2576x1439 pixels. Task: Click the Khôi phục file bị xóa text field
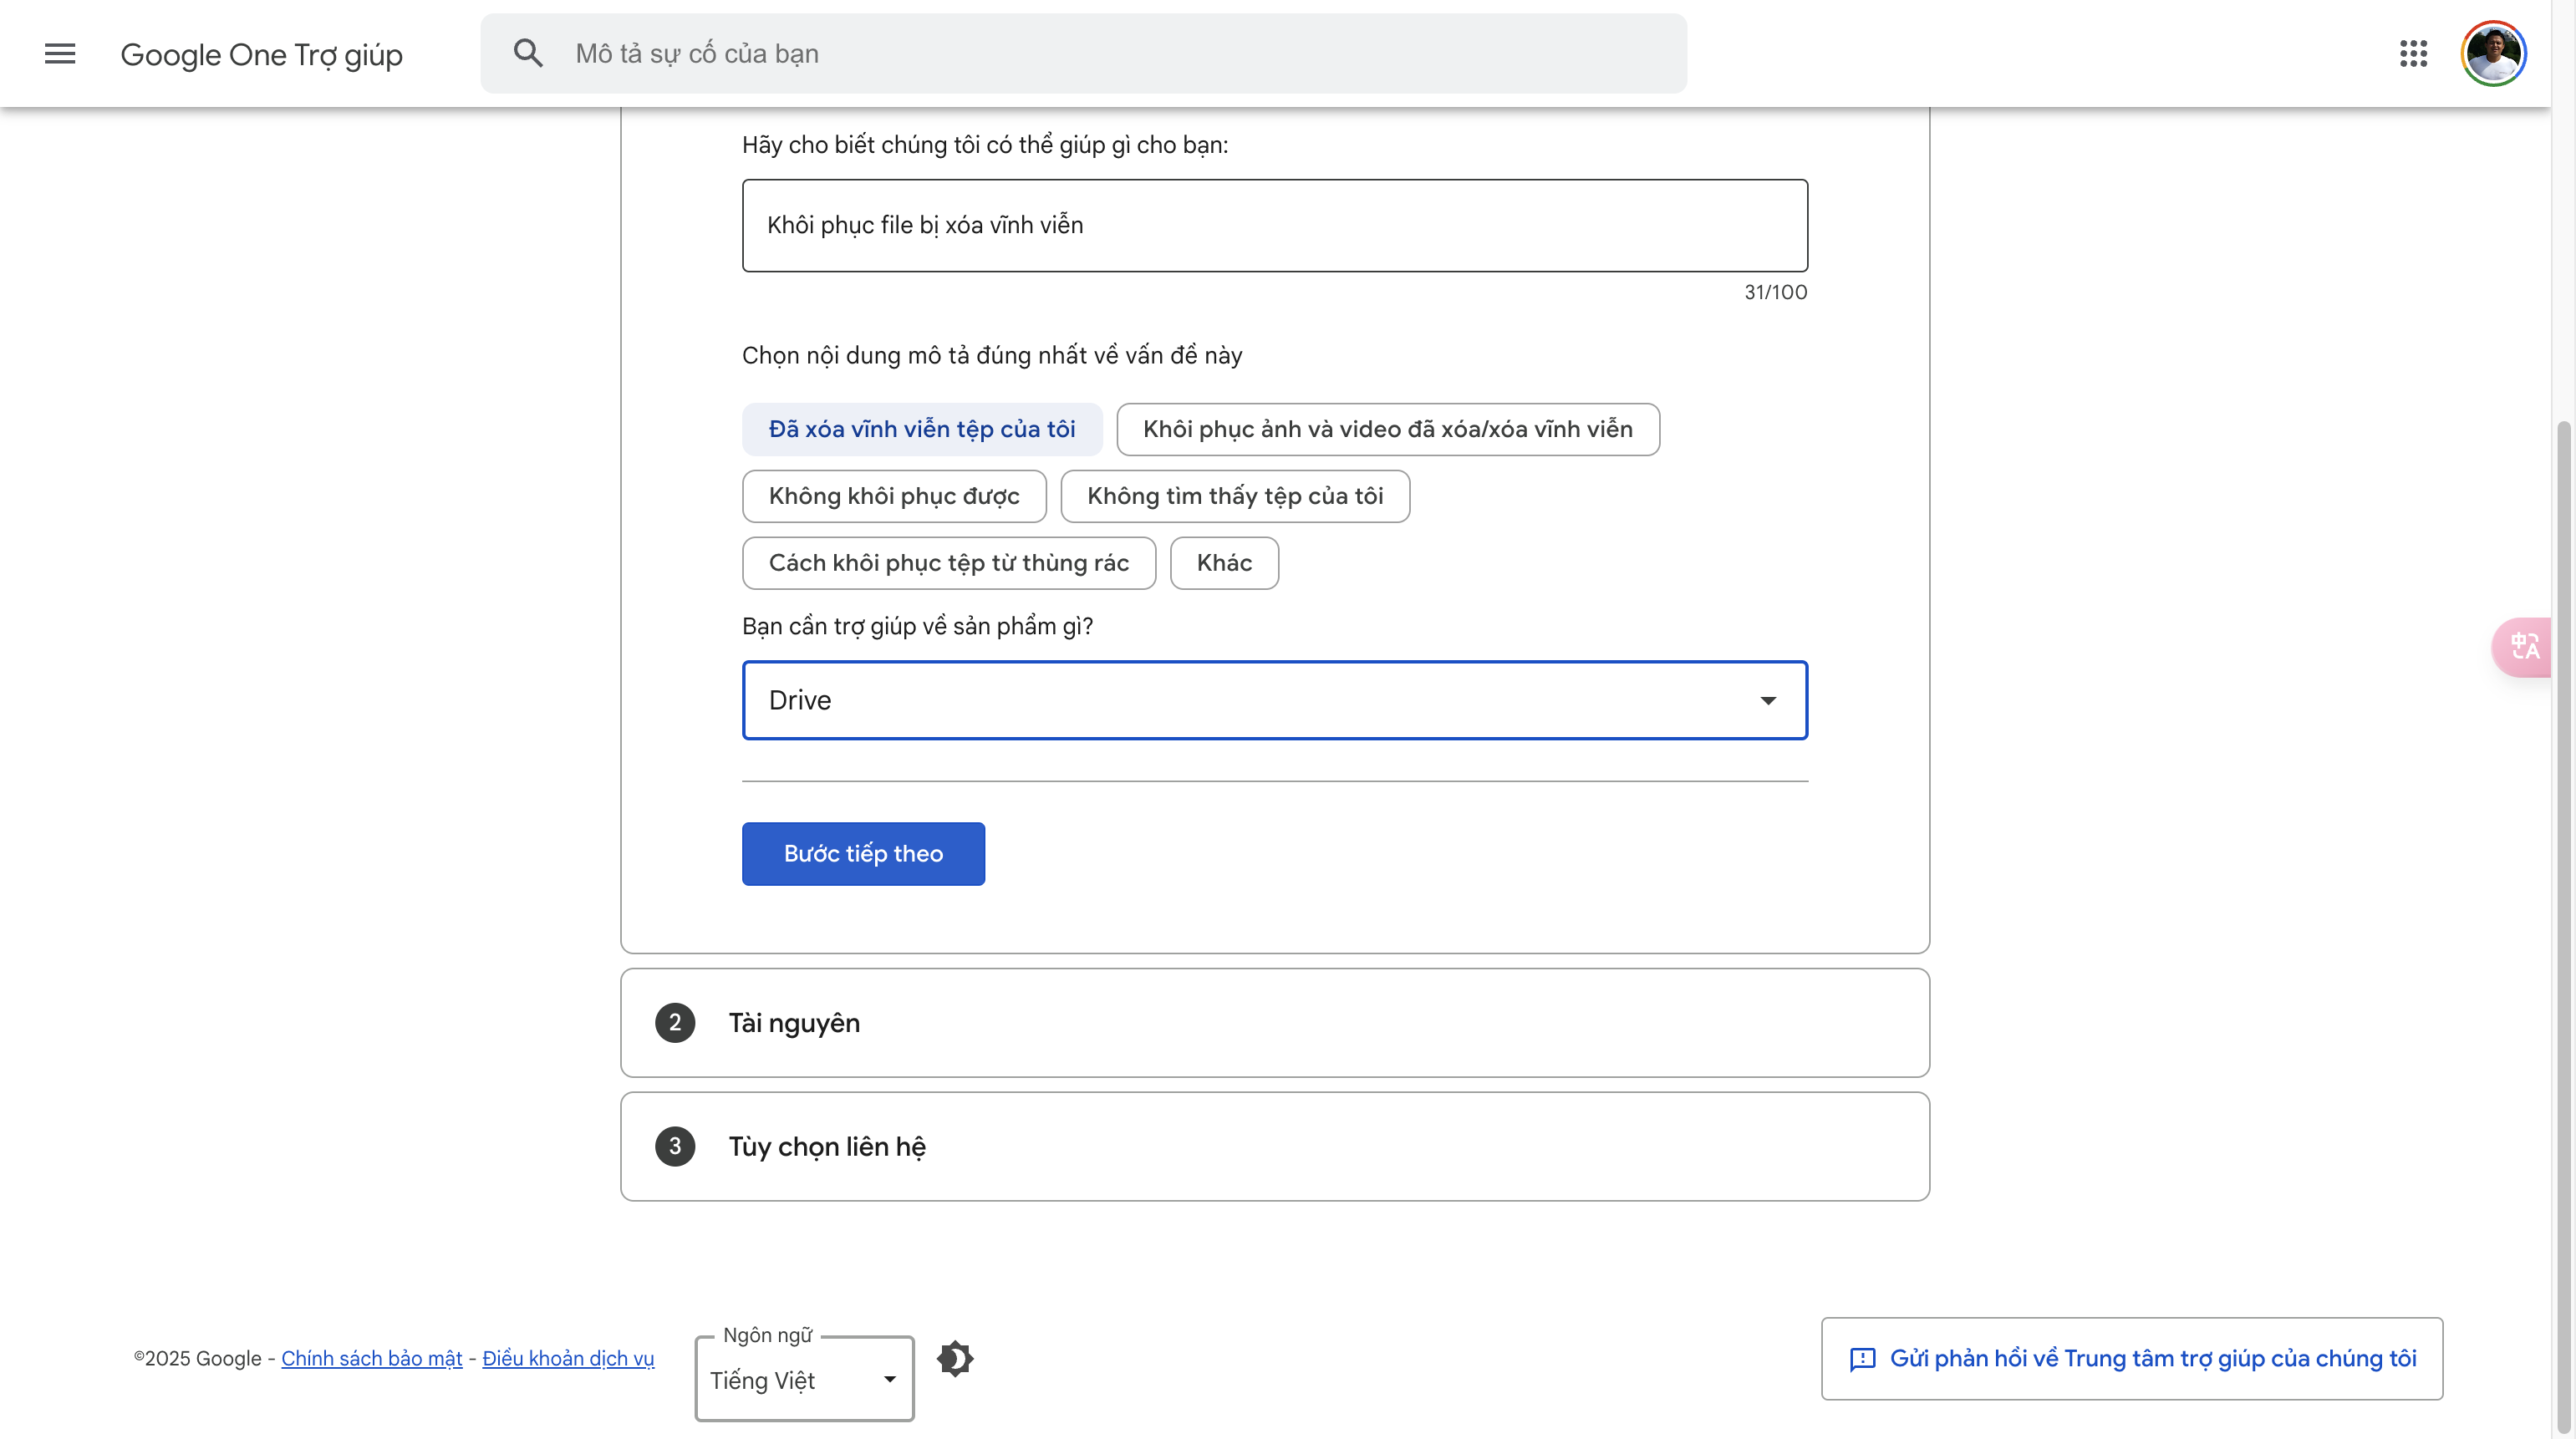(x=1274, y=225)
